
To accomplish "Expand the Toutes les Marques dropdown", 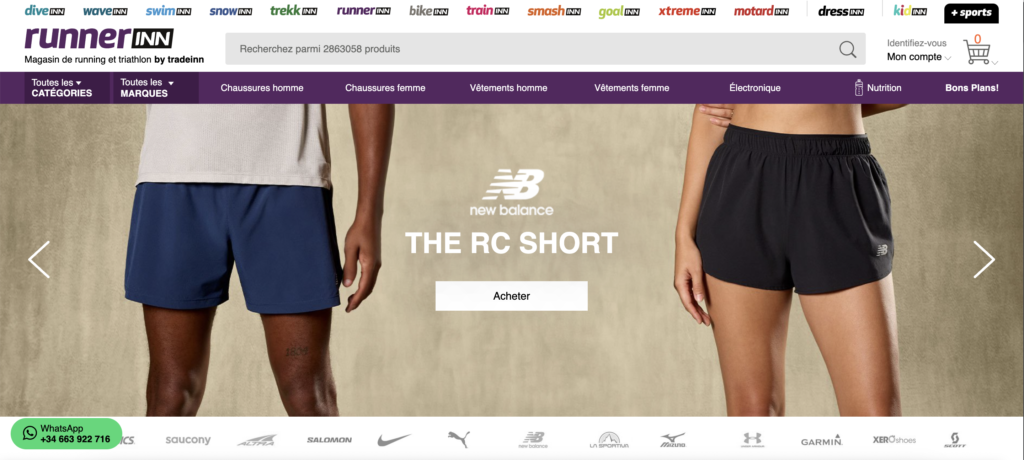I will click(155, 88).
